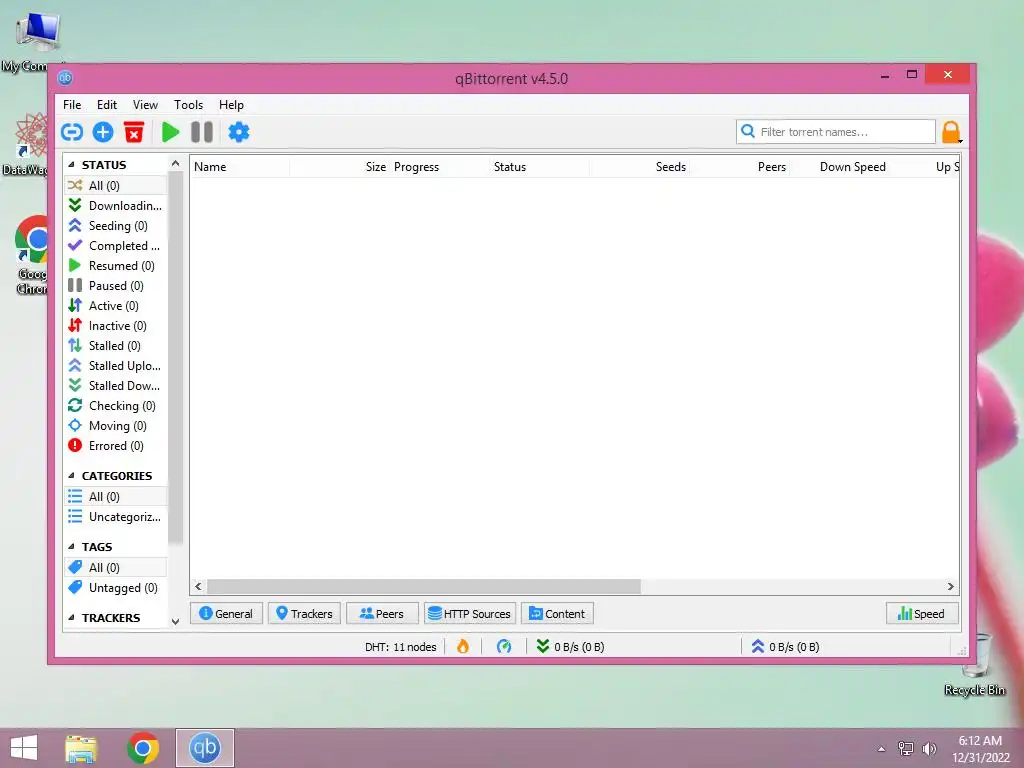This screenshot has height=768, width=1024.
Task: Open Google Chrome from the taskbar
Action: point(143,748)
